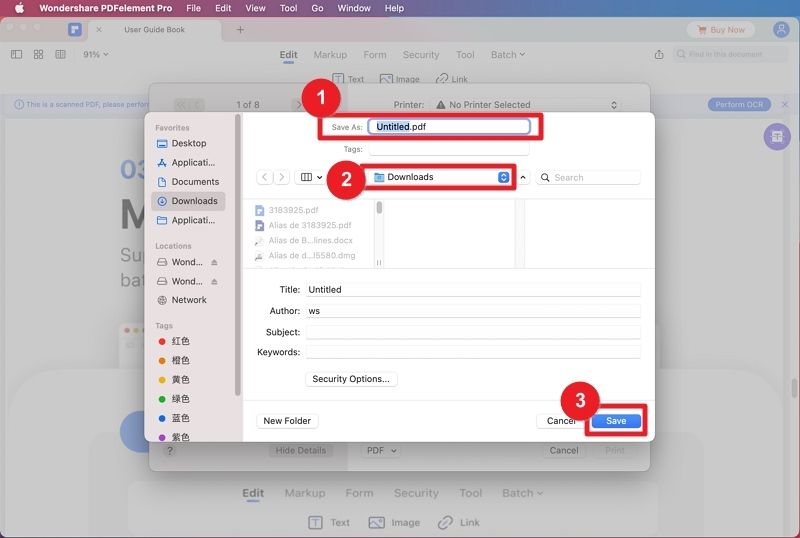Screen dimensions: 800x538
Task: Select the red 红色 tag
Action: (x=174, y=341)
